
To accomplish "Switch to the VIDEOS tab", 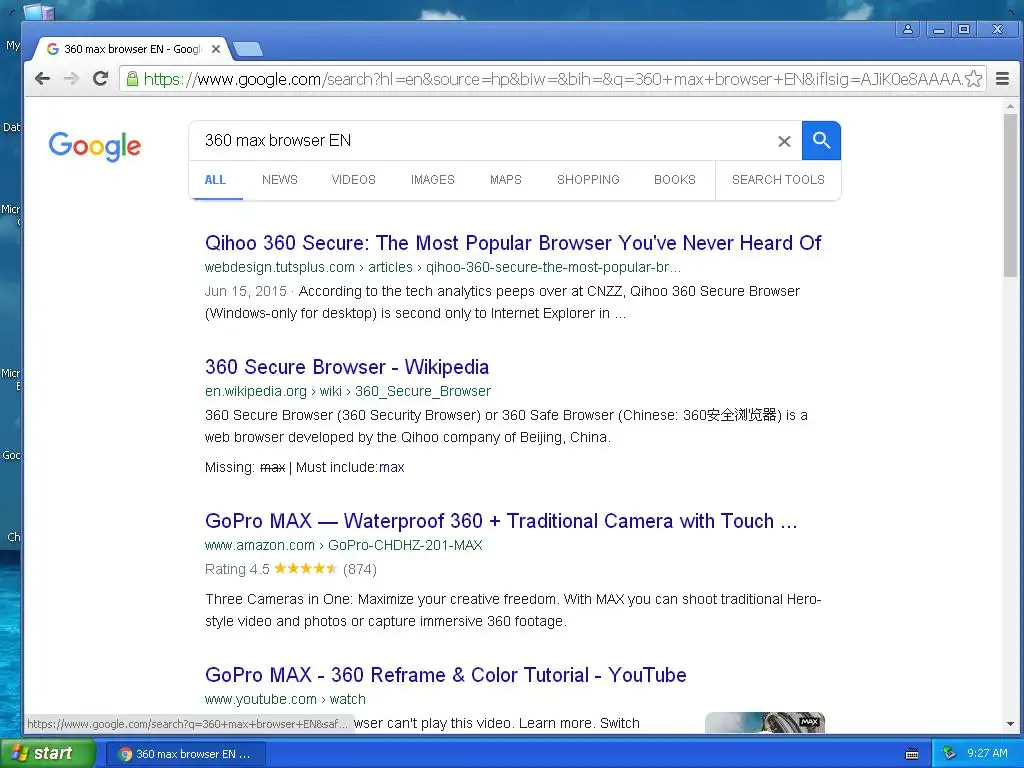I will (353, 180).
